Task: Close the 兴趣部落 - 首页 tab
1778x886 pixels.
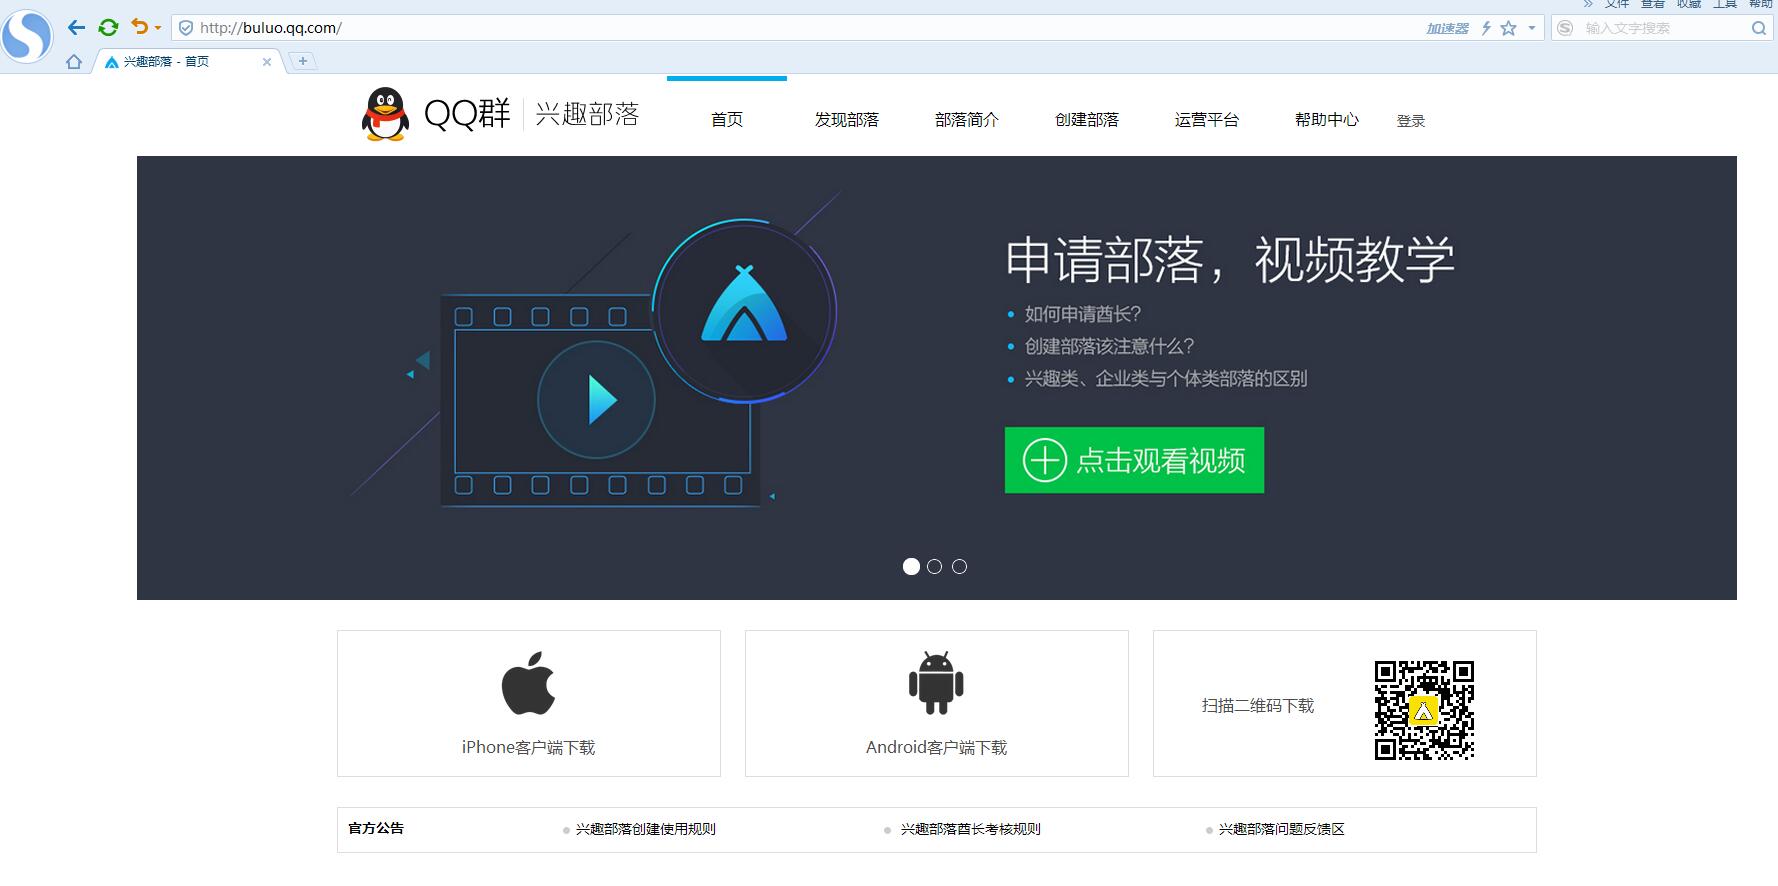Action: point(267,62)
